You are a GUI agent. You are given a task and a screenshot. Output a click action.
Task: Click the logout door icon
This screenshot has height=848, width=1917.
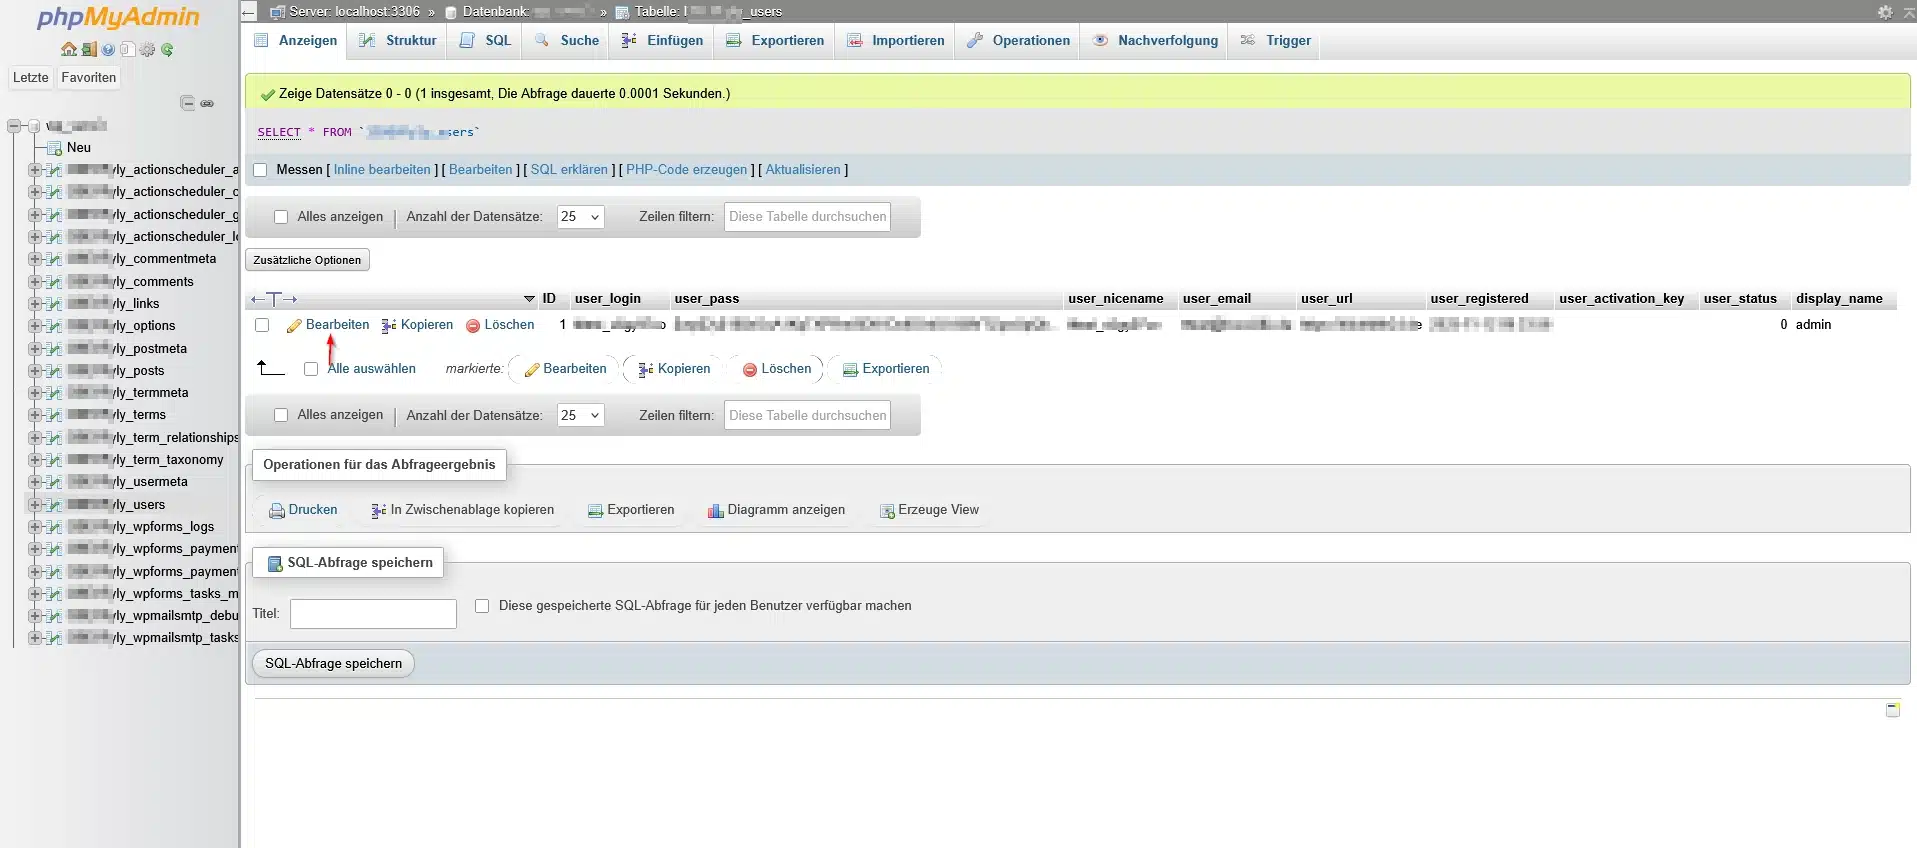pyautogui.click(x=89, y=49)
